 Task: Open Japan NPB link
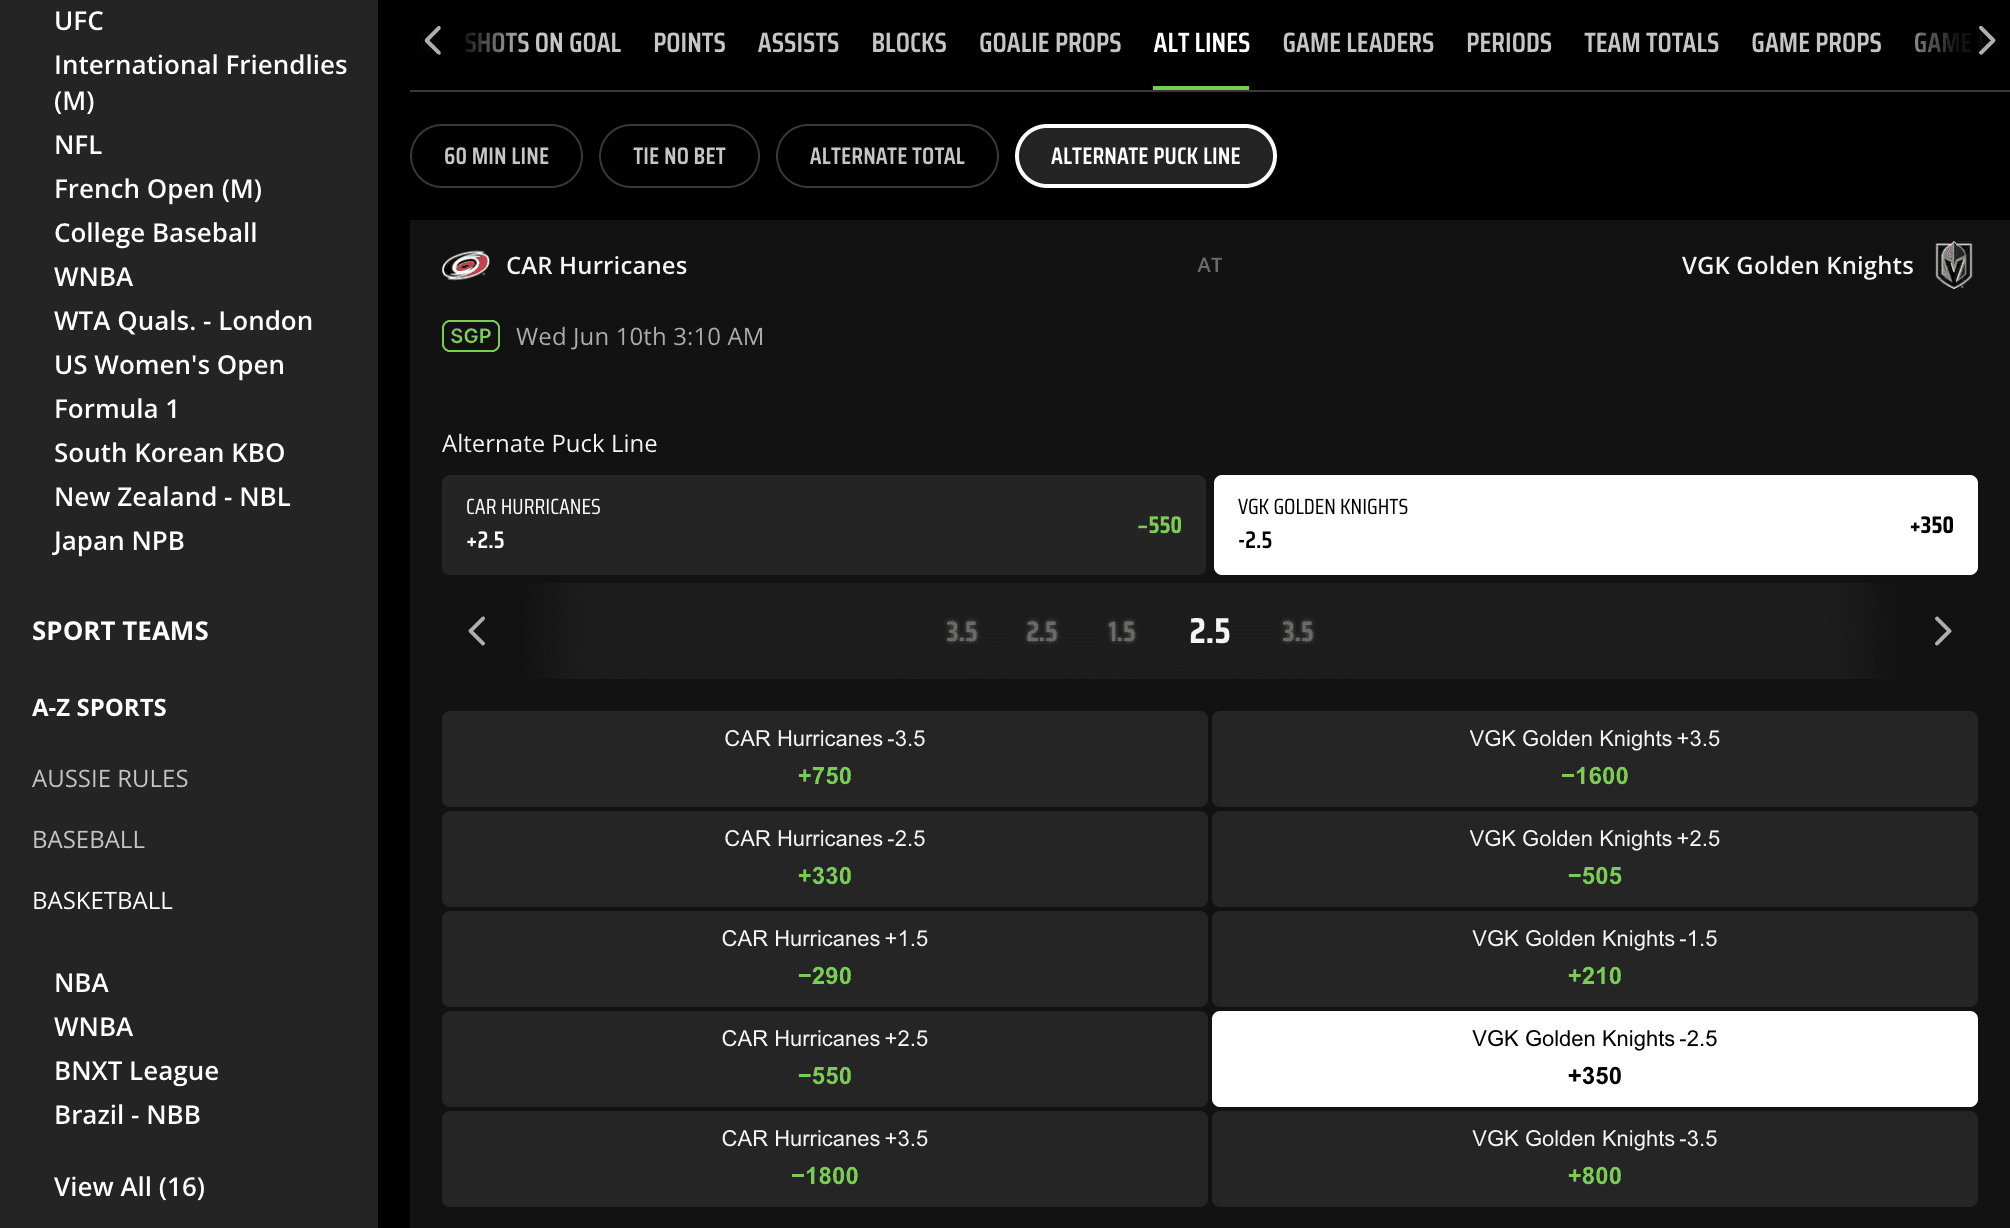pos(119,541)
